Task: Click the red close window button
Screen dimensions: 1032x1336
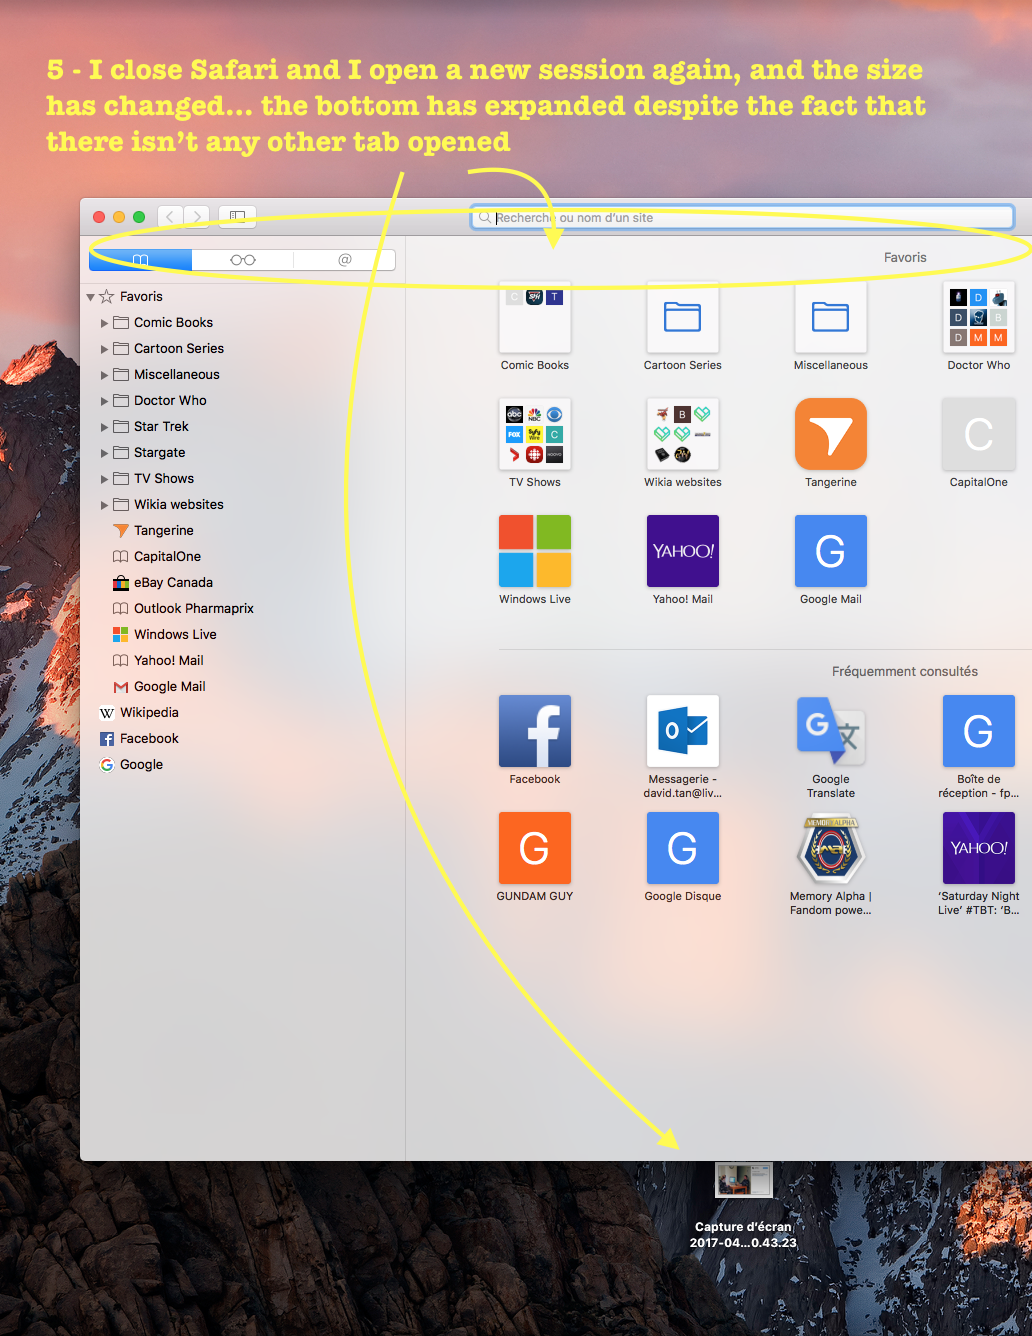Action: pyautogui.click(x=99, y=217)
